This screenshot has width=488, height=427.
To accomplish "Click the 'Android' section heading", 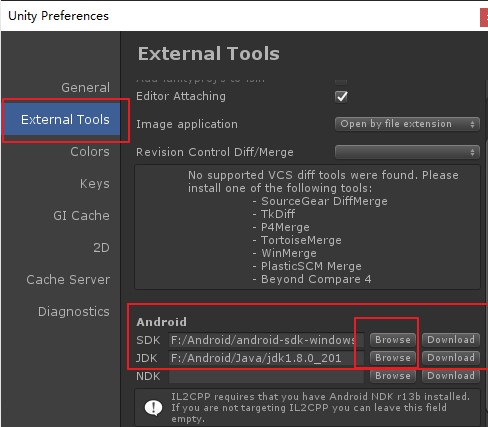I will pyautogui.click(x=162, y=322).
